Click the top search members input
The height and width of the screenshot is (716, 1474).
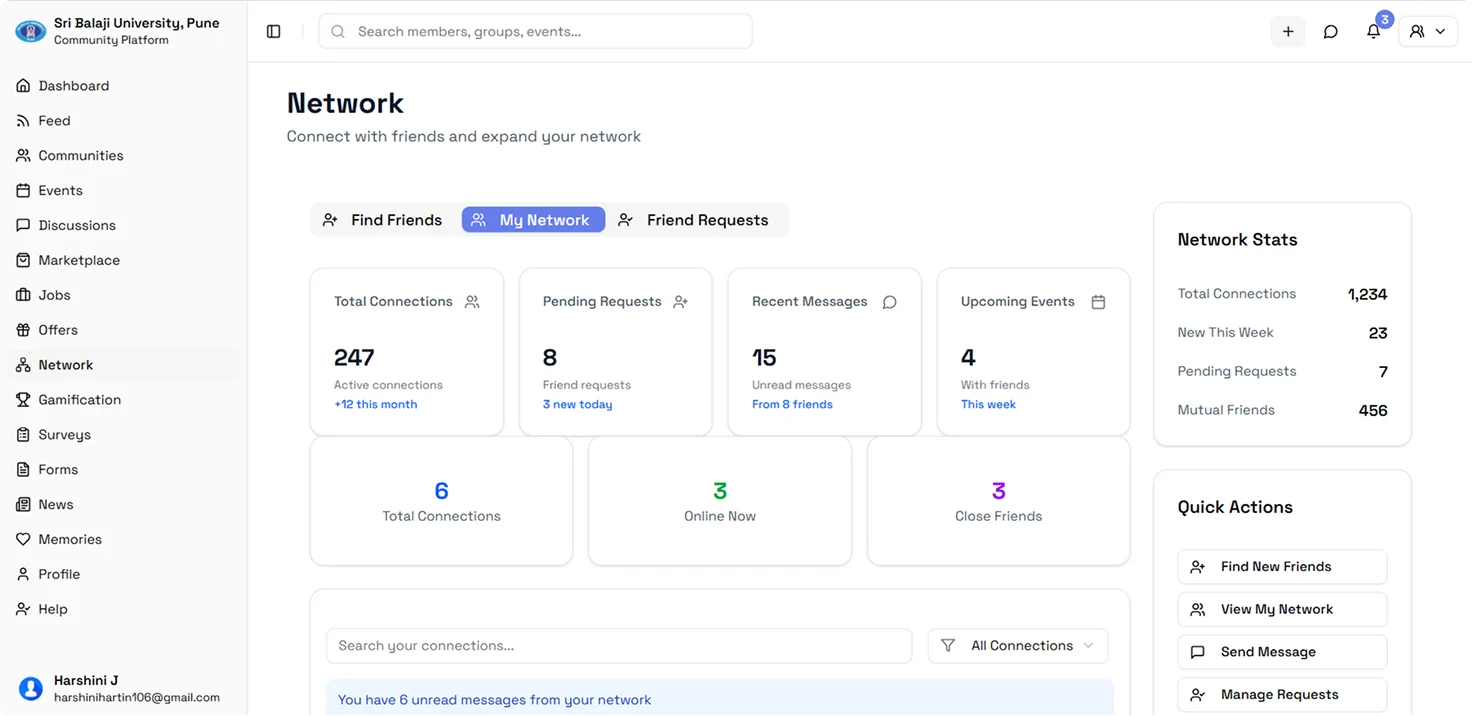pos(545,32)
